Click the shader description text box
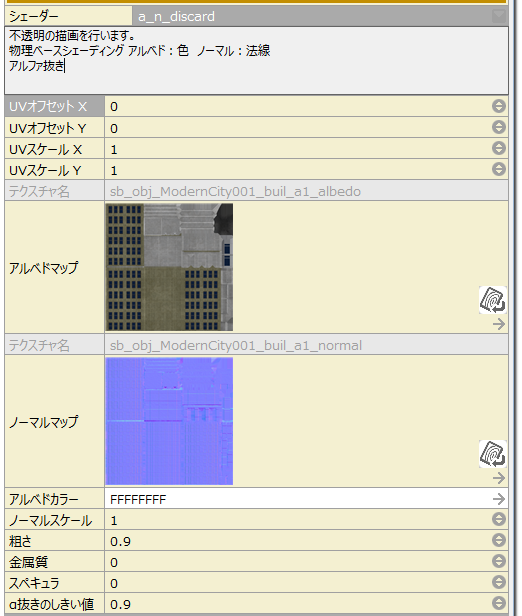The height and width of the screenshot is (616, 522). (256, 60)
